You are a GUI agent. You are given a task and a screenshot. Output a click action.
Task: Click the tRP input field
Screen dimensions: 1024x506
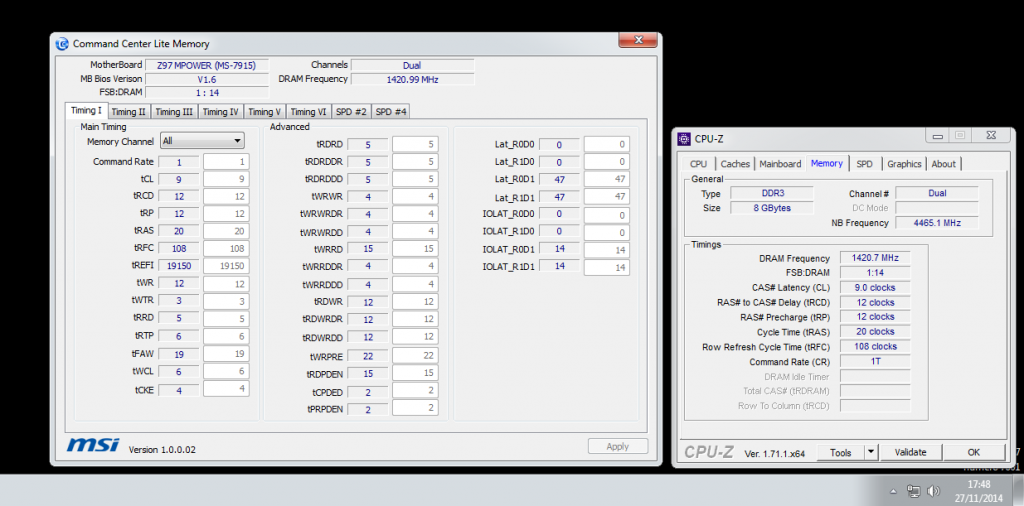pos(225,213)
